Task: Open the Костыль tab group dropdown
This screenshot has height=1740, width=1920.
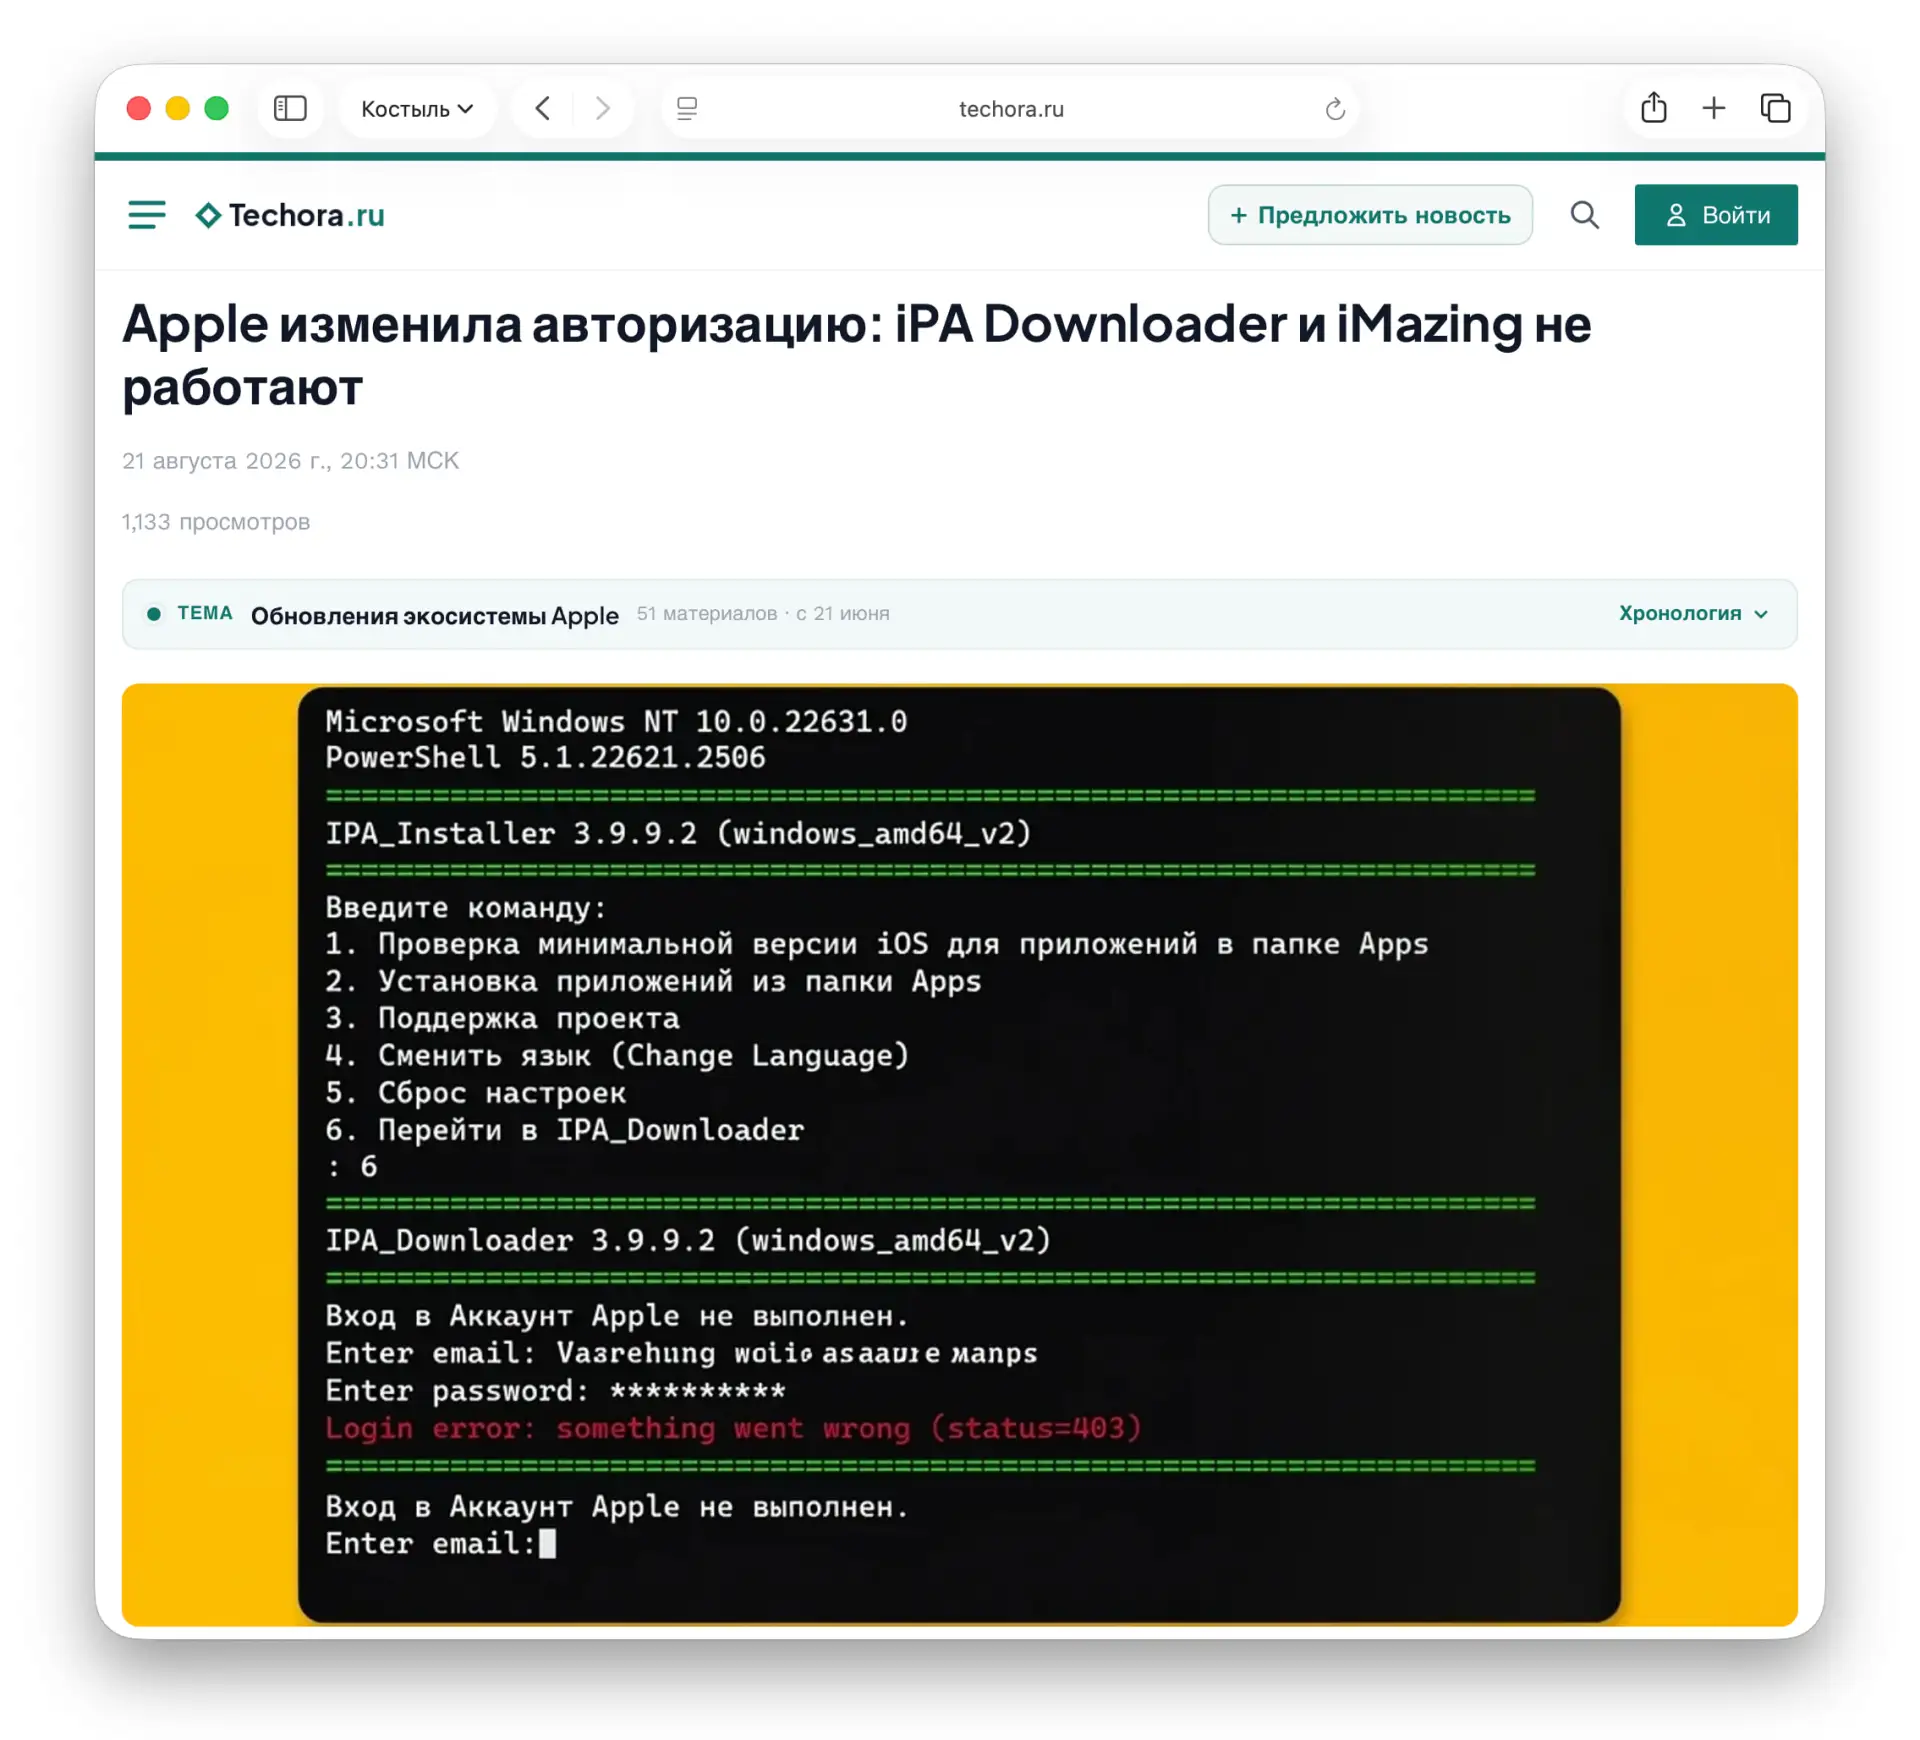Action: (x=417, y=108)
